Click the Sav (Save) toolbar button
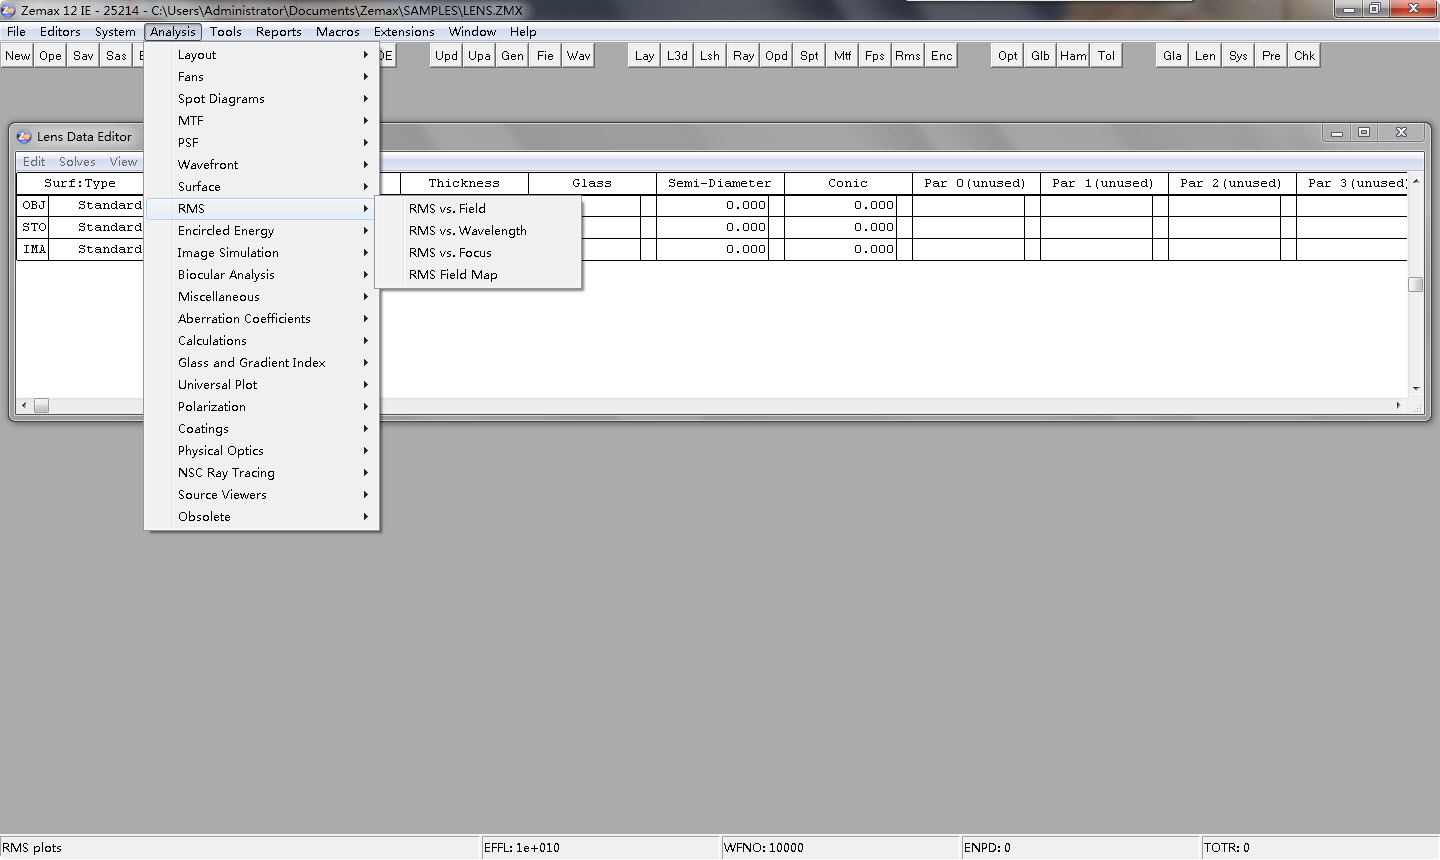The image size is (1440, 860). tap(83, 56)
